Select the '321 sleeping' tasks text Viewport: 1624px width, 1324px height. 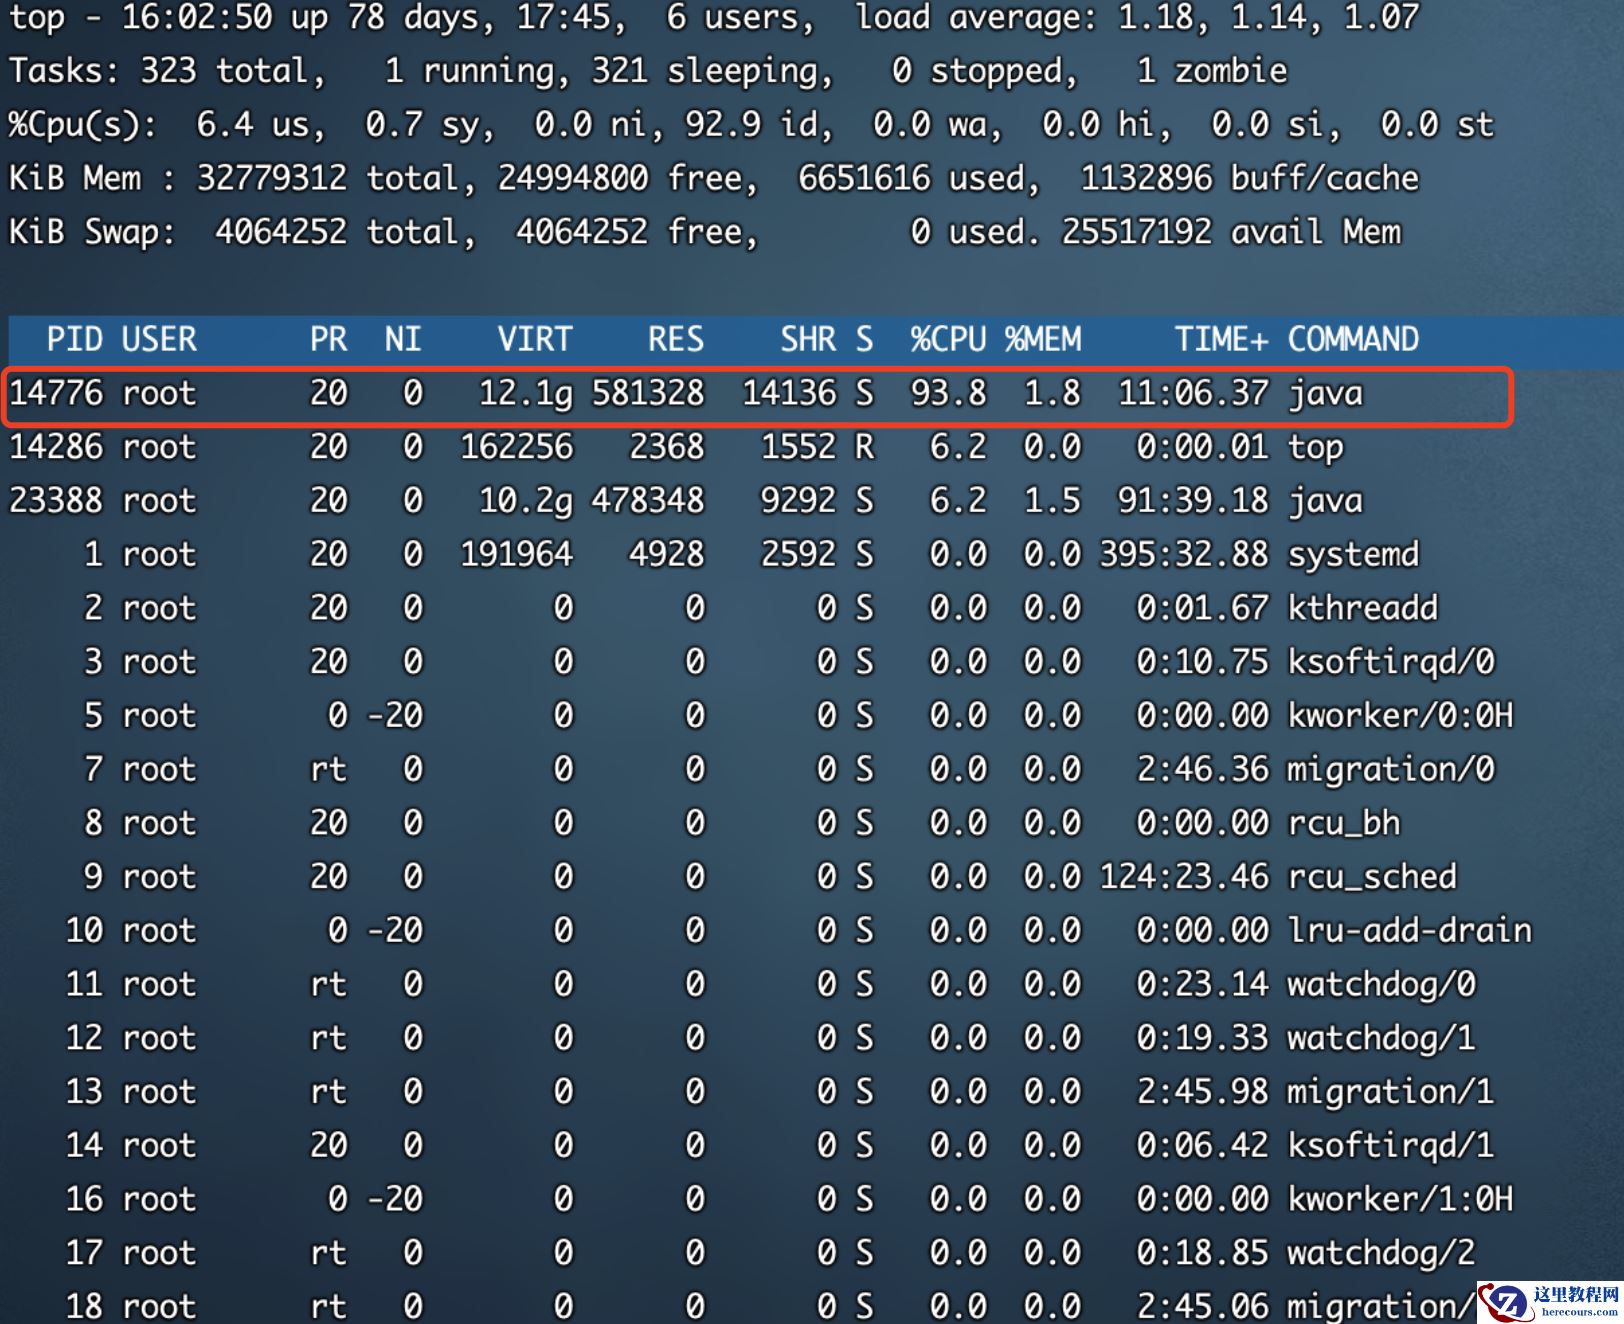tap(706, 71)
